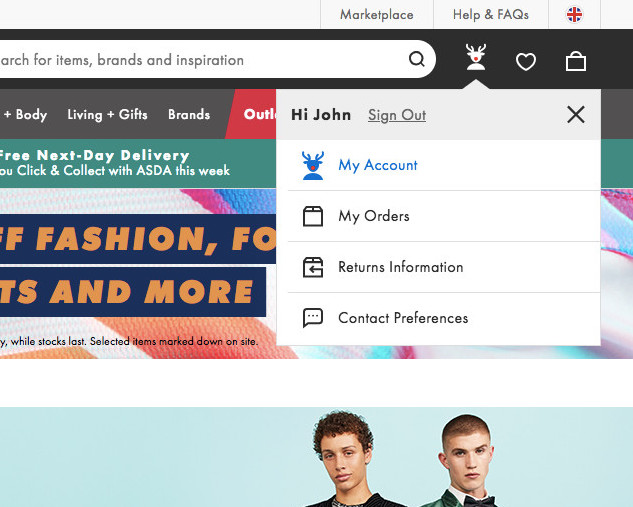Screen dimensions: 633x507
Task: Open the Brands navigation tab
Action: pos(189,115)
